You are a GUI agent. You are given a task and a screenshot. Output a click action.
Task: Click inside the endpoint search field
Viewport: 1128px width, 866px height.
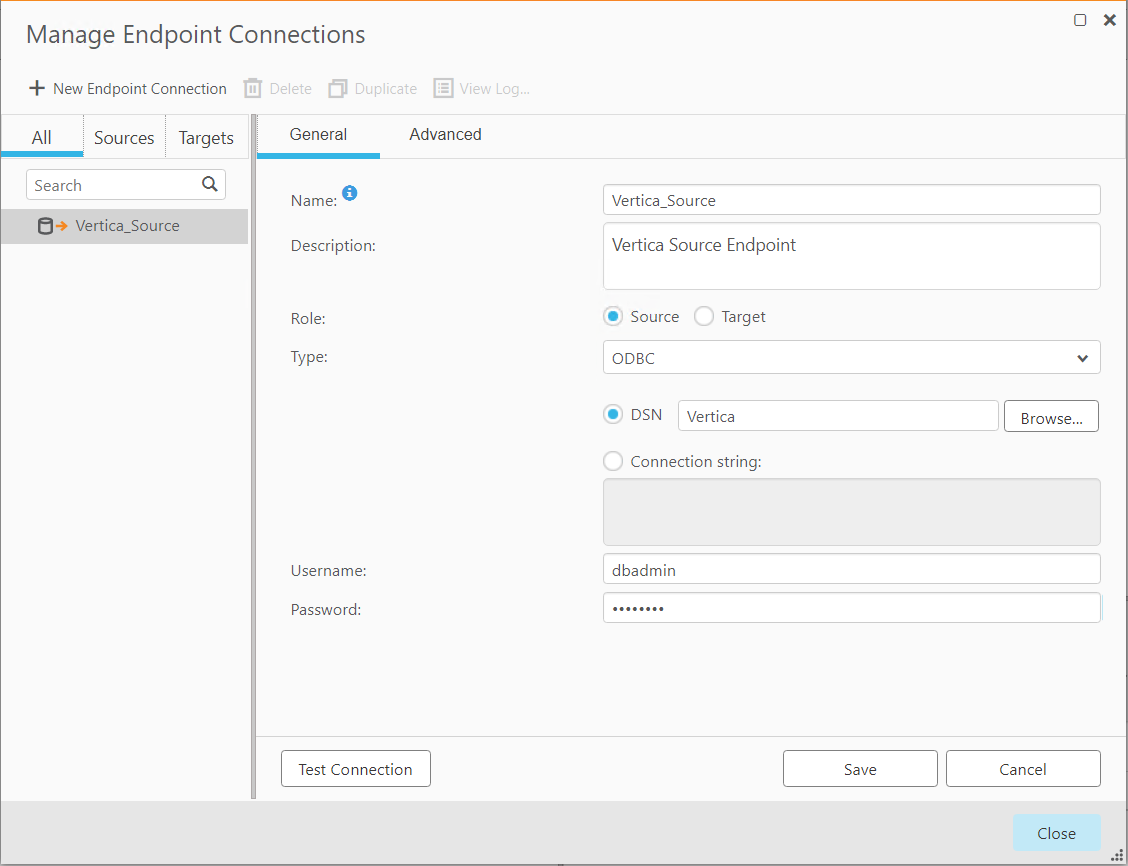click(110, 185)
